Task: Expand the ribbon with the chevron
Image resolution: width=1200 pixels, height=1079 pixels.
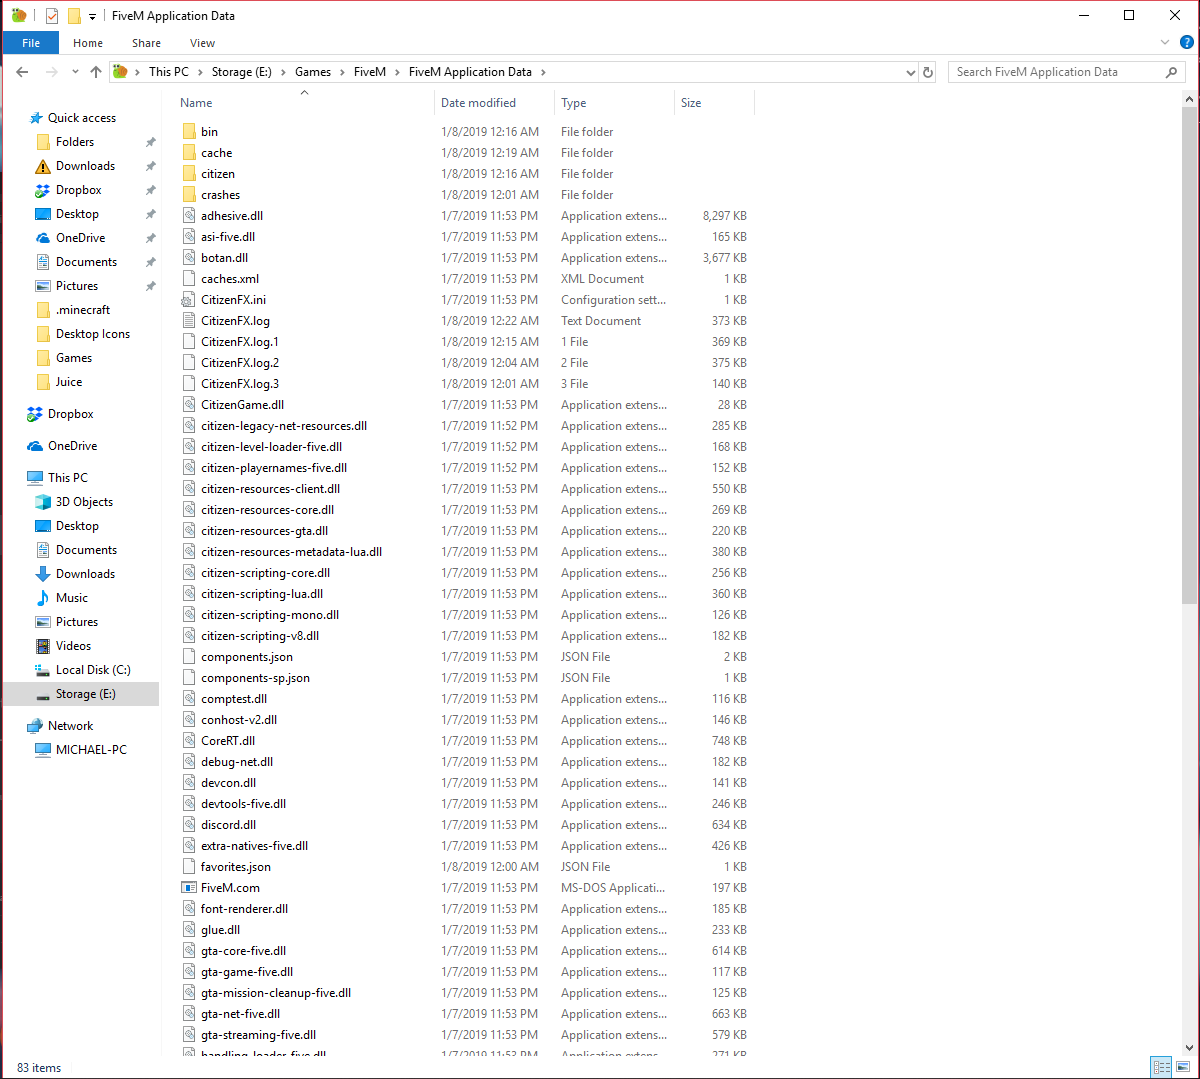Action: pos(1165,43)
